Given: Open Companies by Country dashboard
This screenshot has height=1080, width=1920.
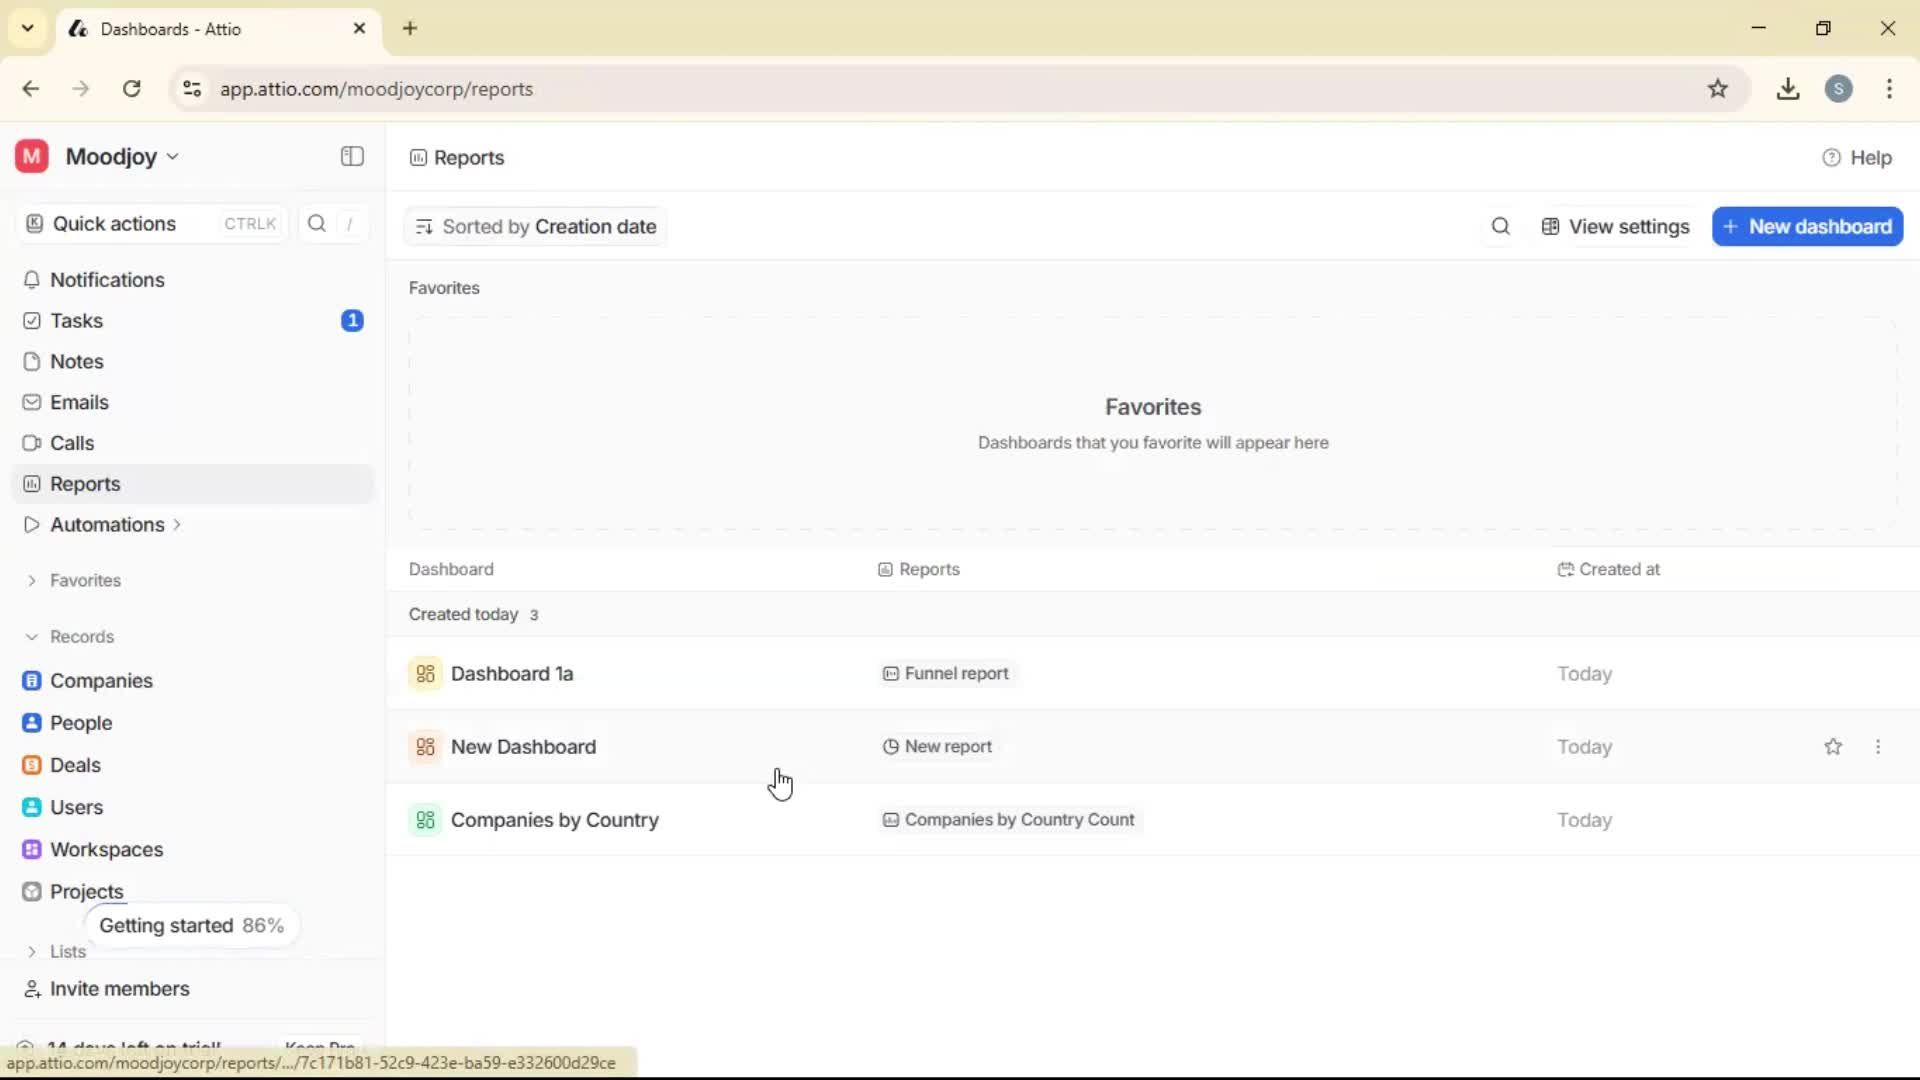Looking at the screenshot, I should point(556,820).
